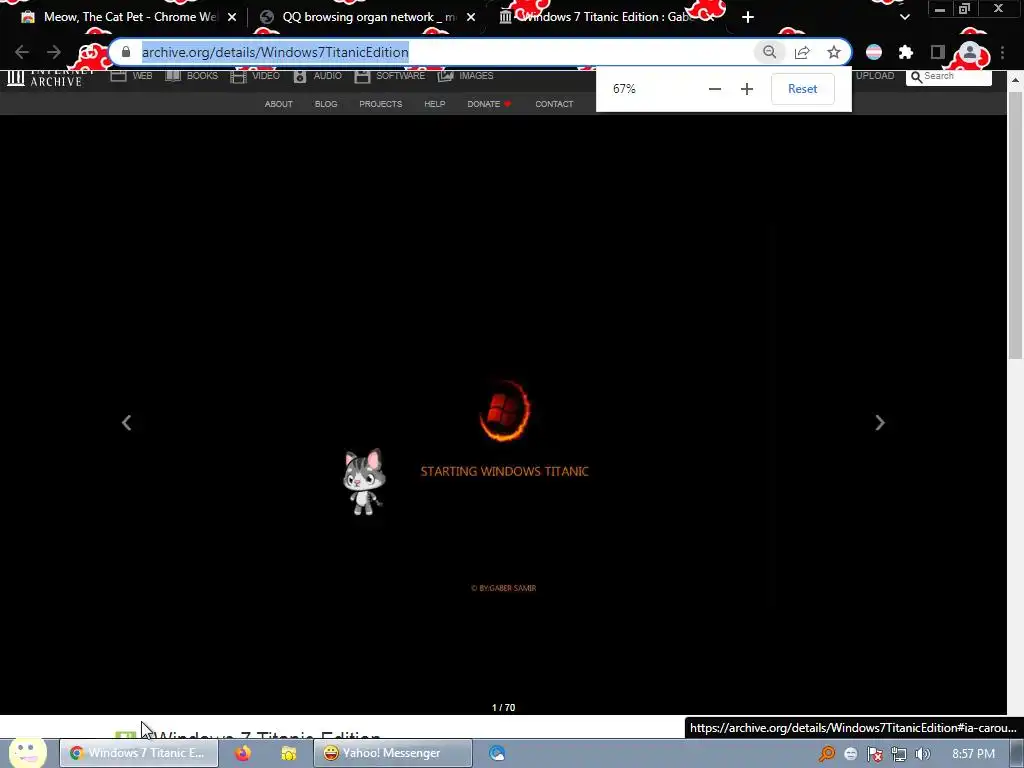Open the Chrome profile avatar

[970, 52]
